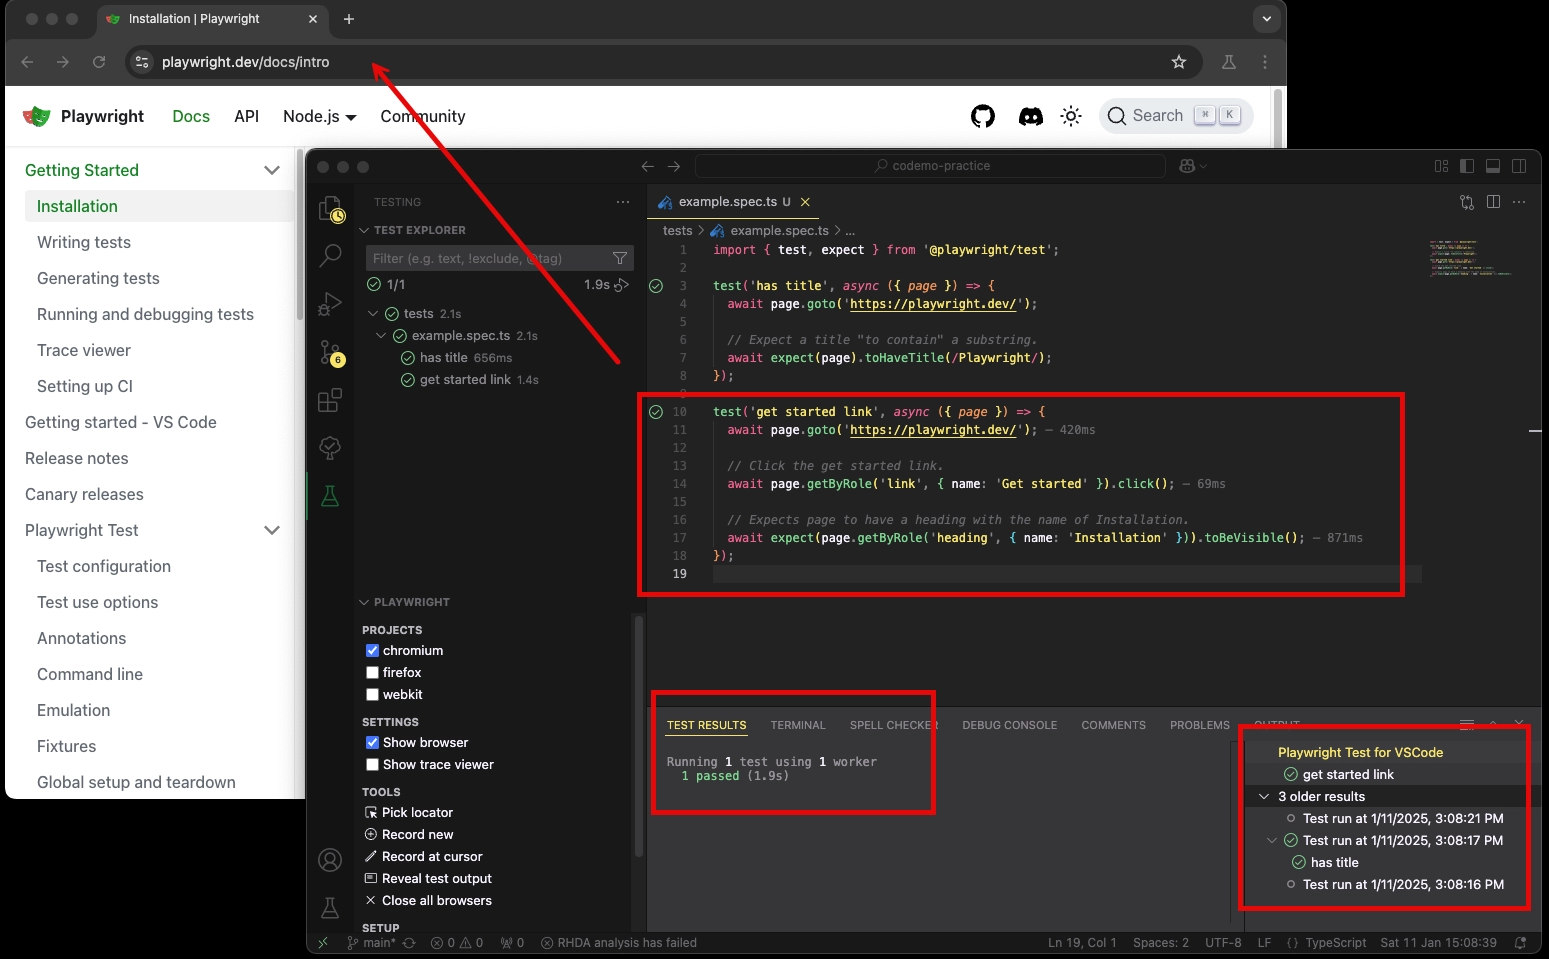Open the Trace viewer docs link
The image size is (1549, 959).
point(84,350)
